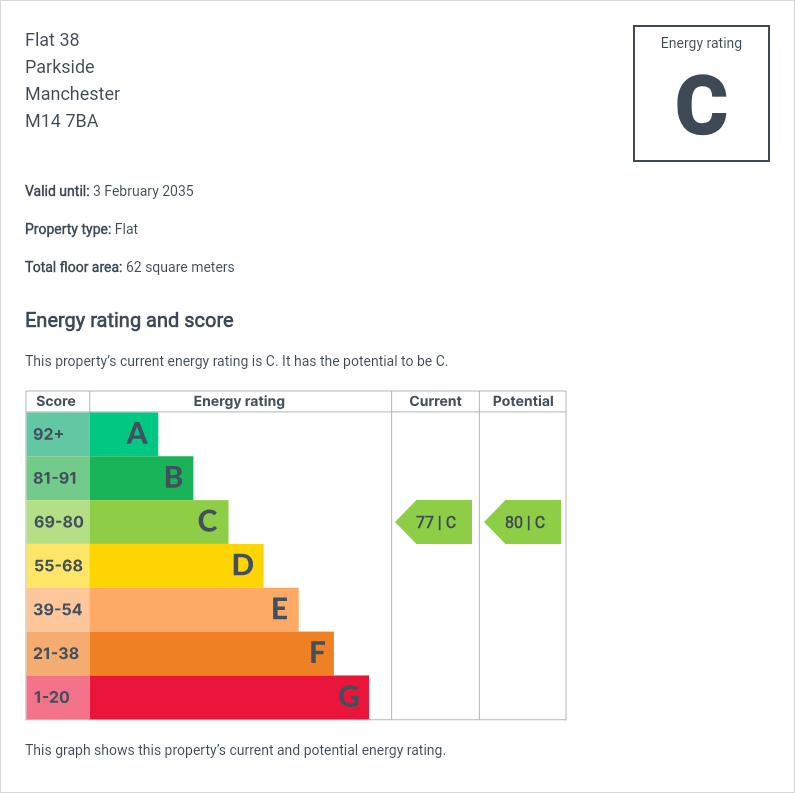Click the current 77 | C arrow marker
This screenshot has height=793, width=795.
[435, 522]
